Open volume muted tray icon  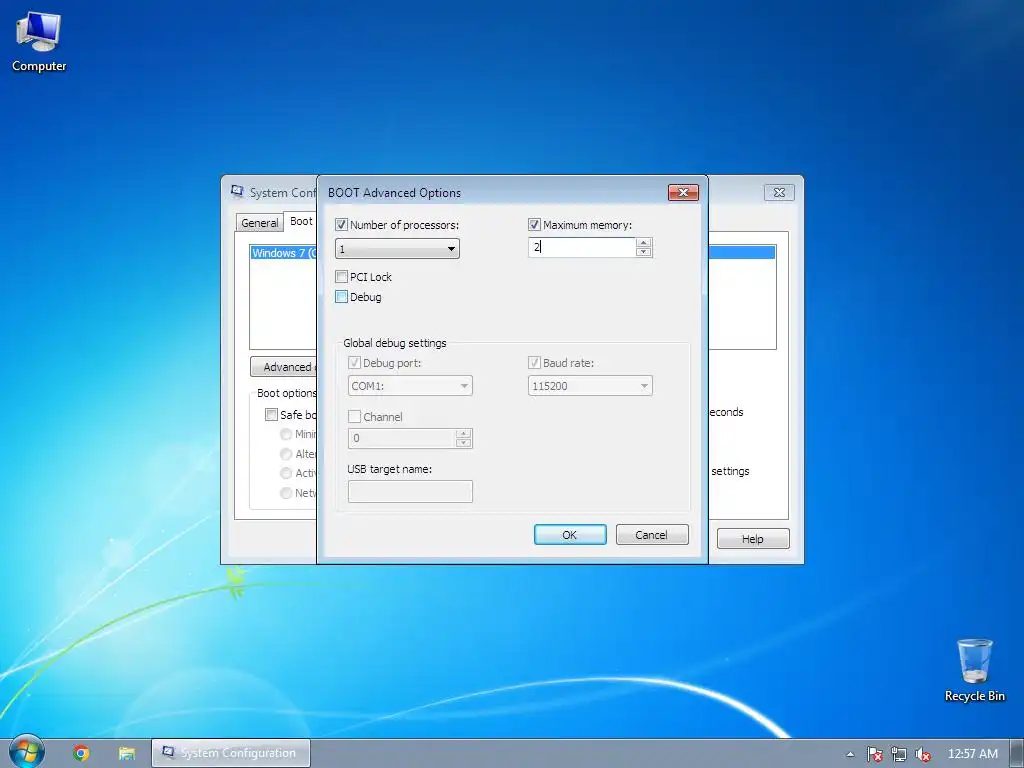(923, 754)
